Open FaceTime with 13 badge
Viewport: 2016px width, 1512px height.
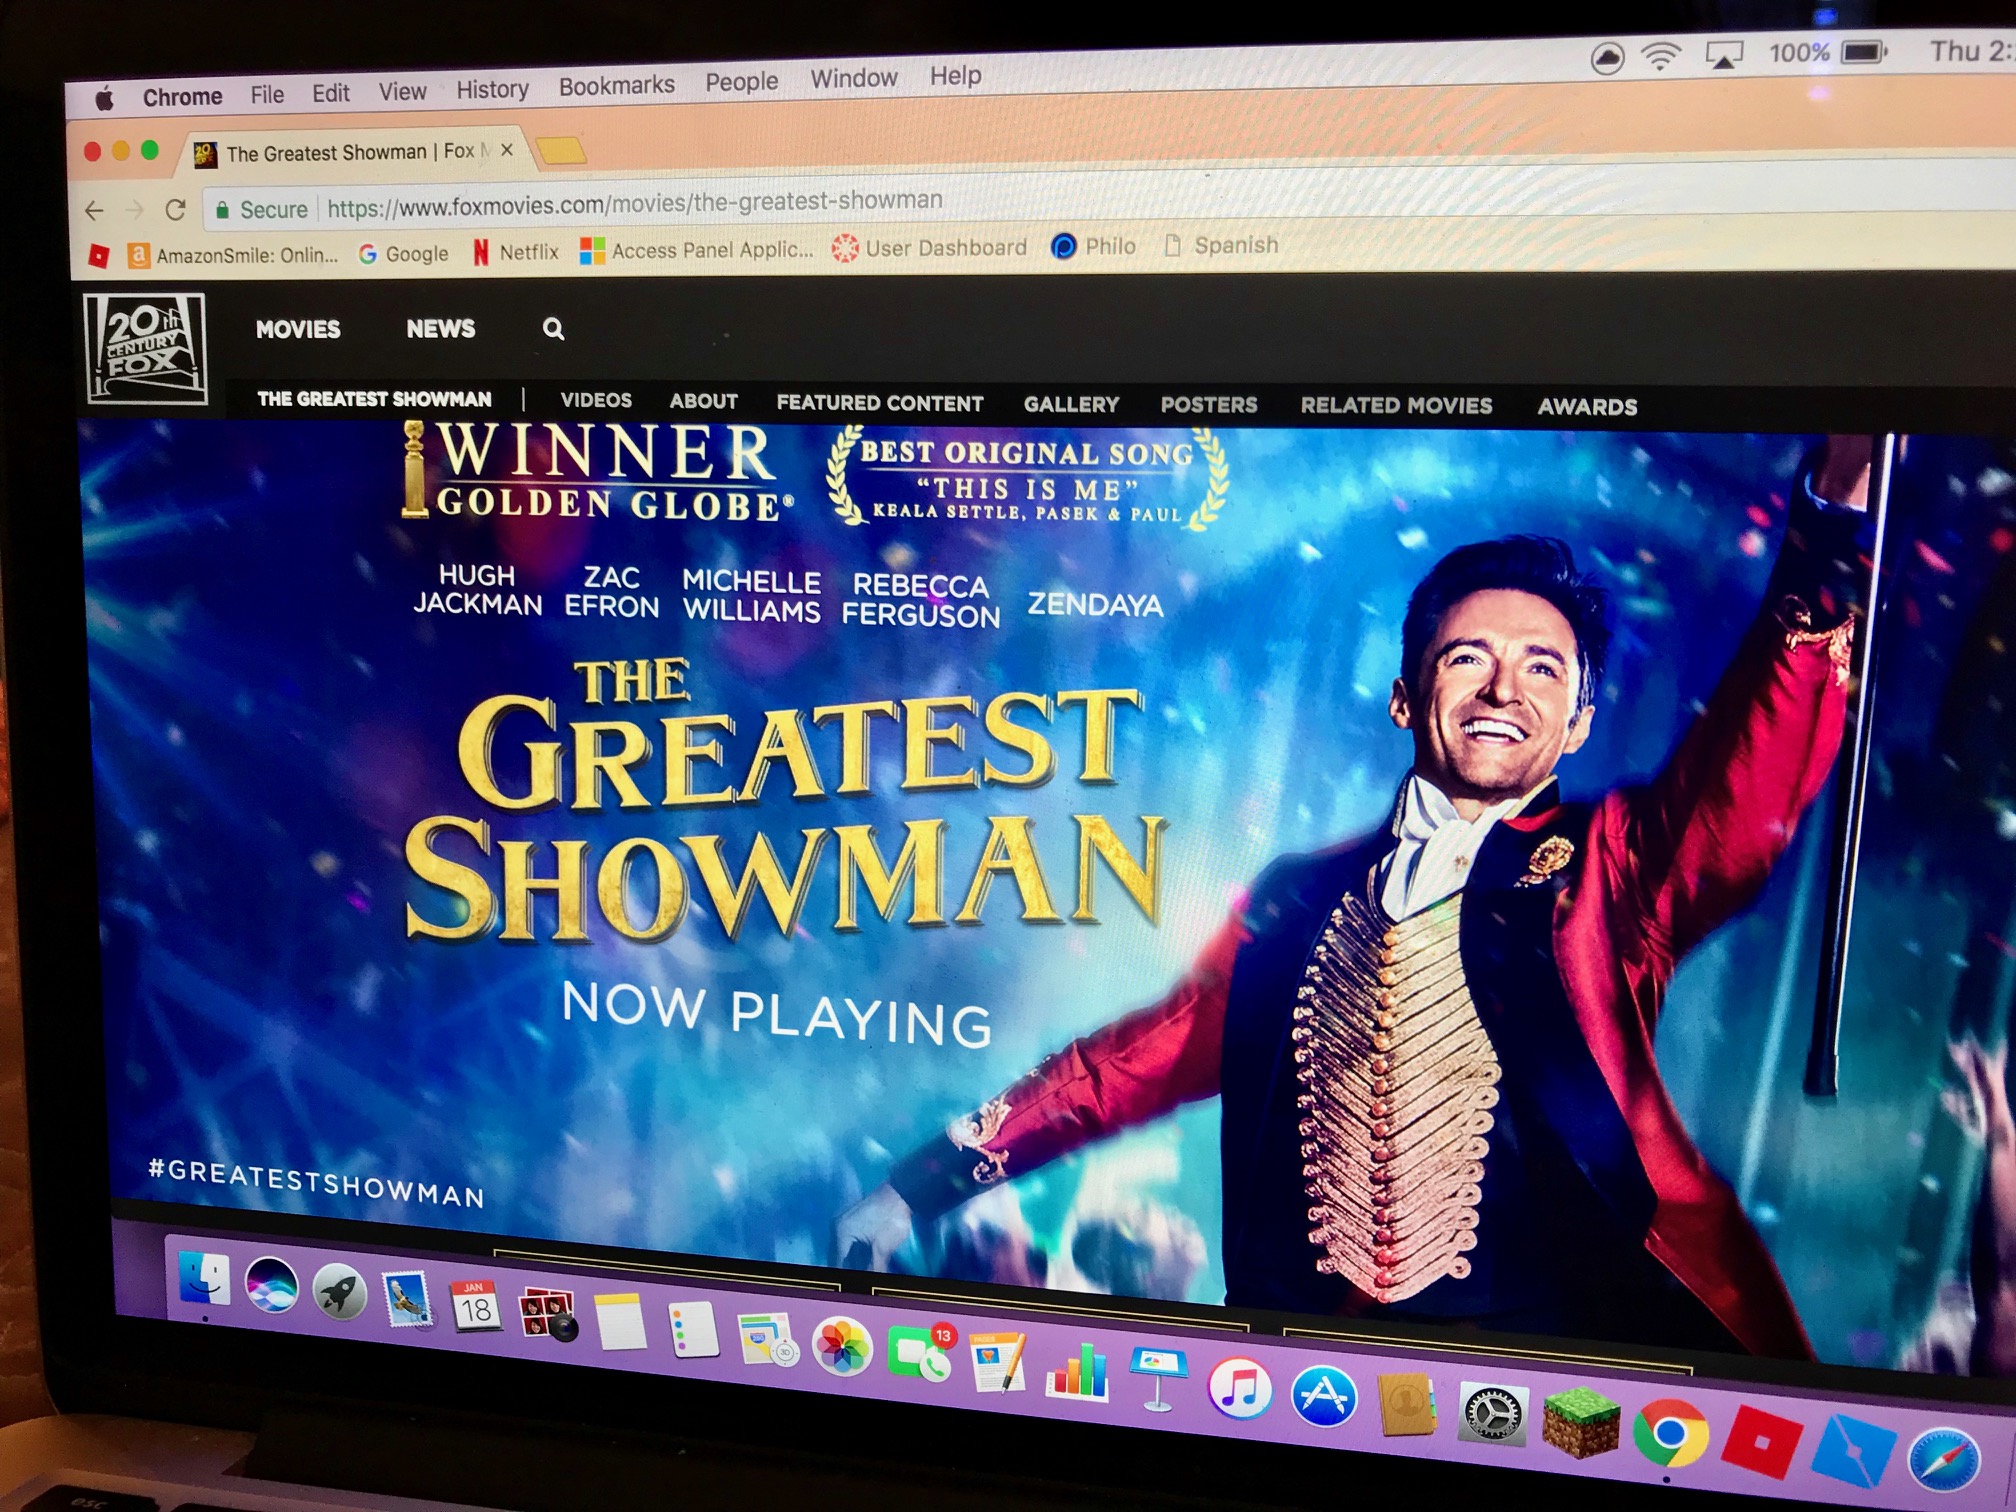(x=919, y=1353)
